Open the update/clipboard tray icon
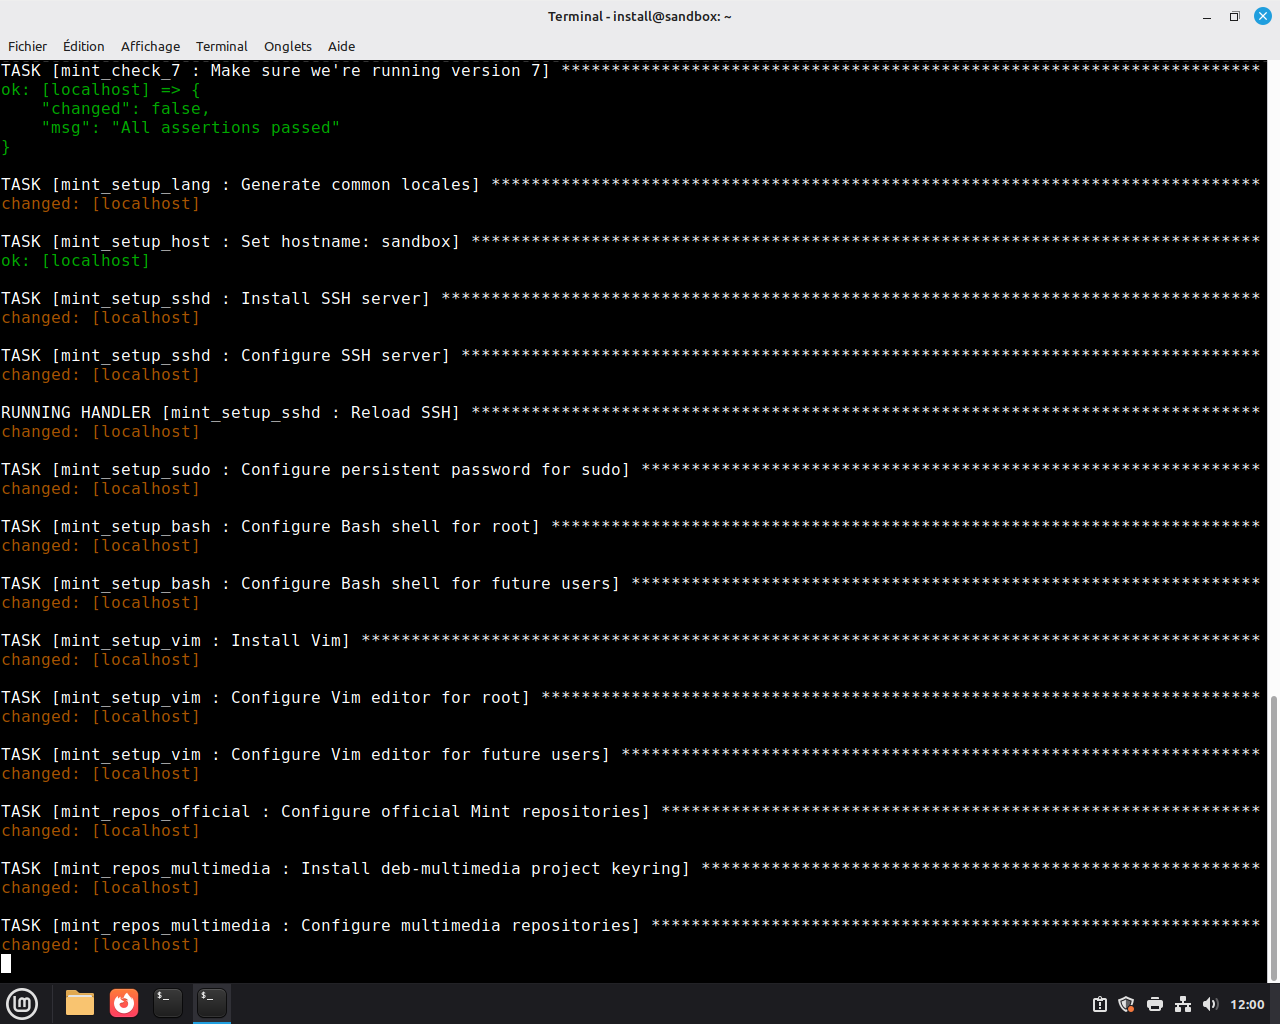 pyautogui.click(x=1099, y=1004)
